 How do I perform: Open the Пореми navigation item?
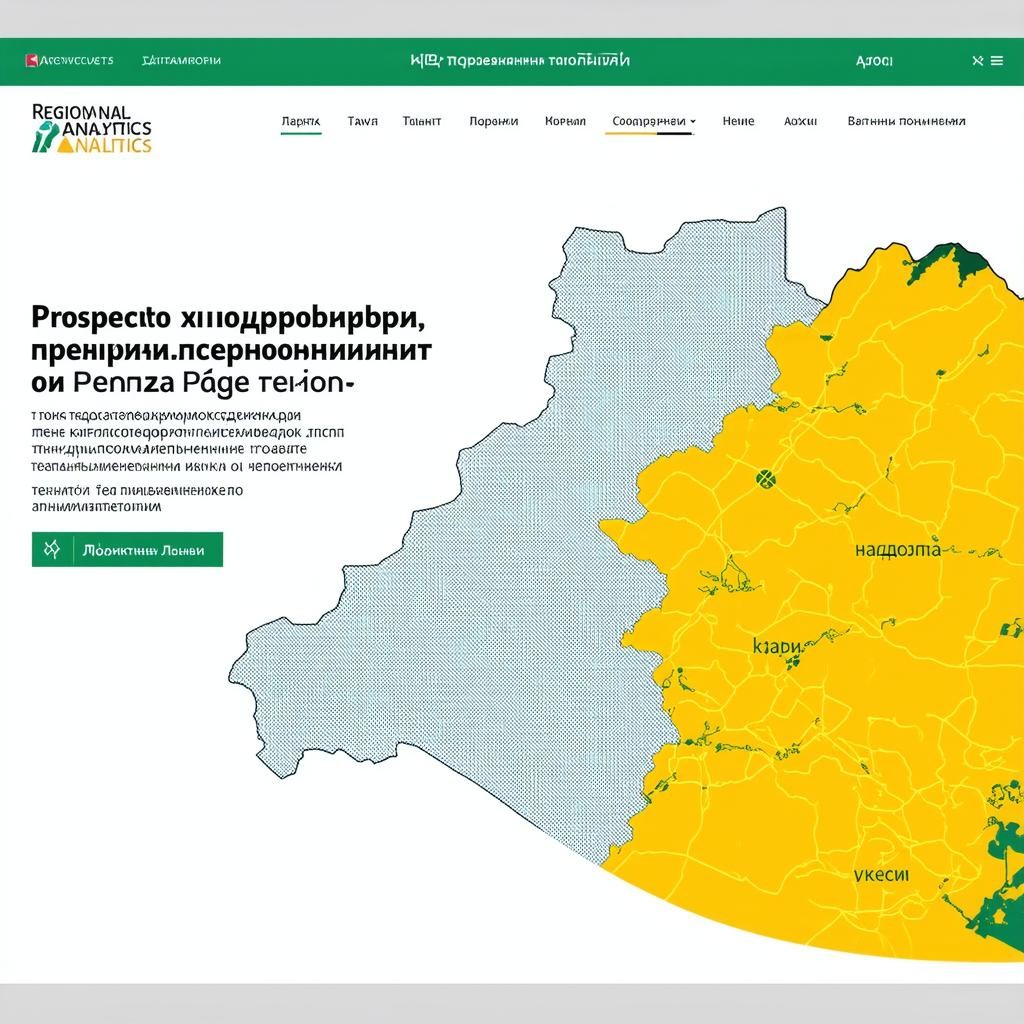tap(493, 121)
